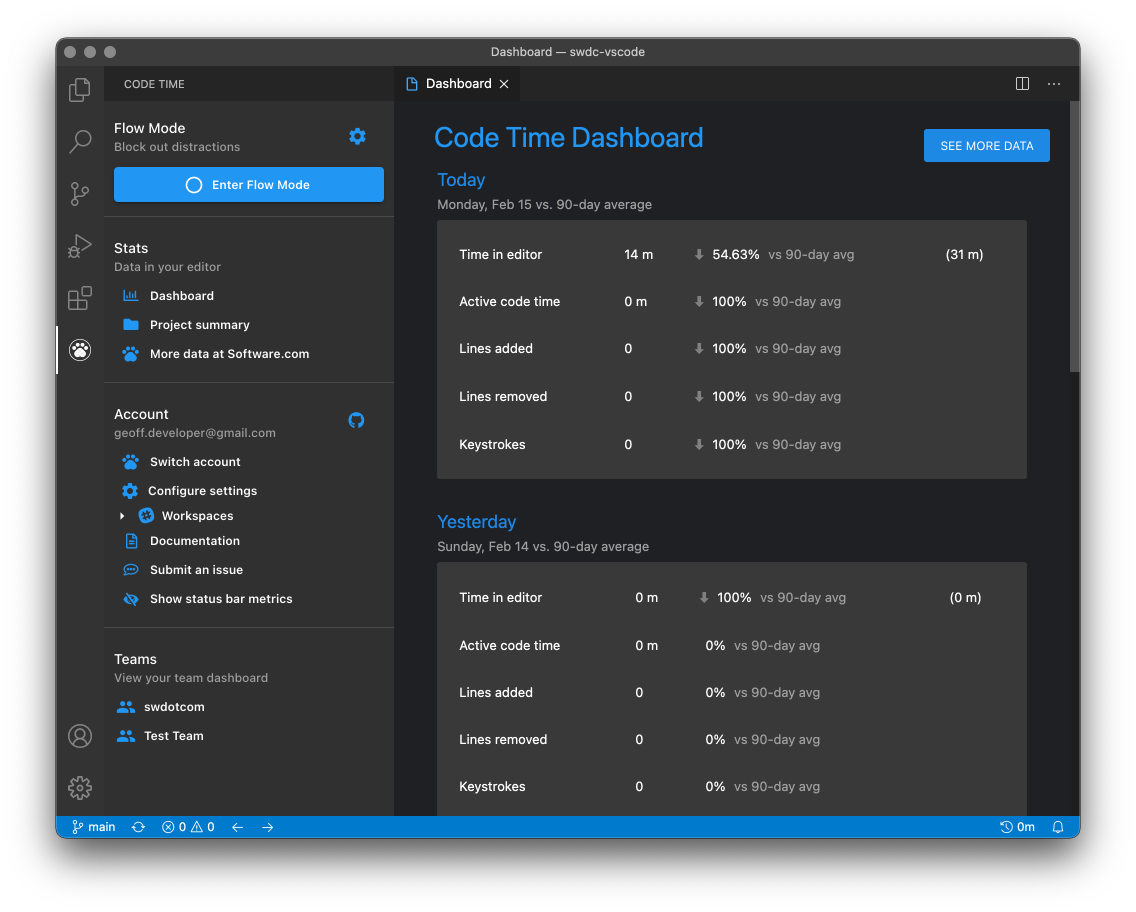Open the Search view
Screen dimensions: 1136x912
click(79, 141)
